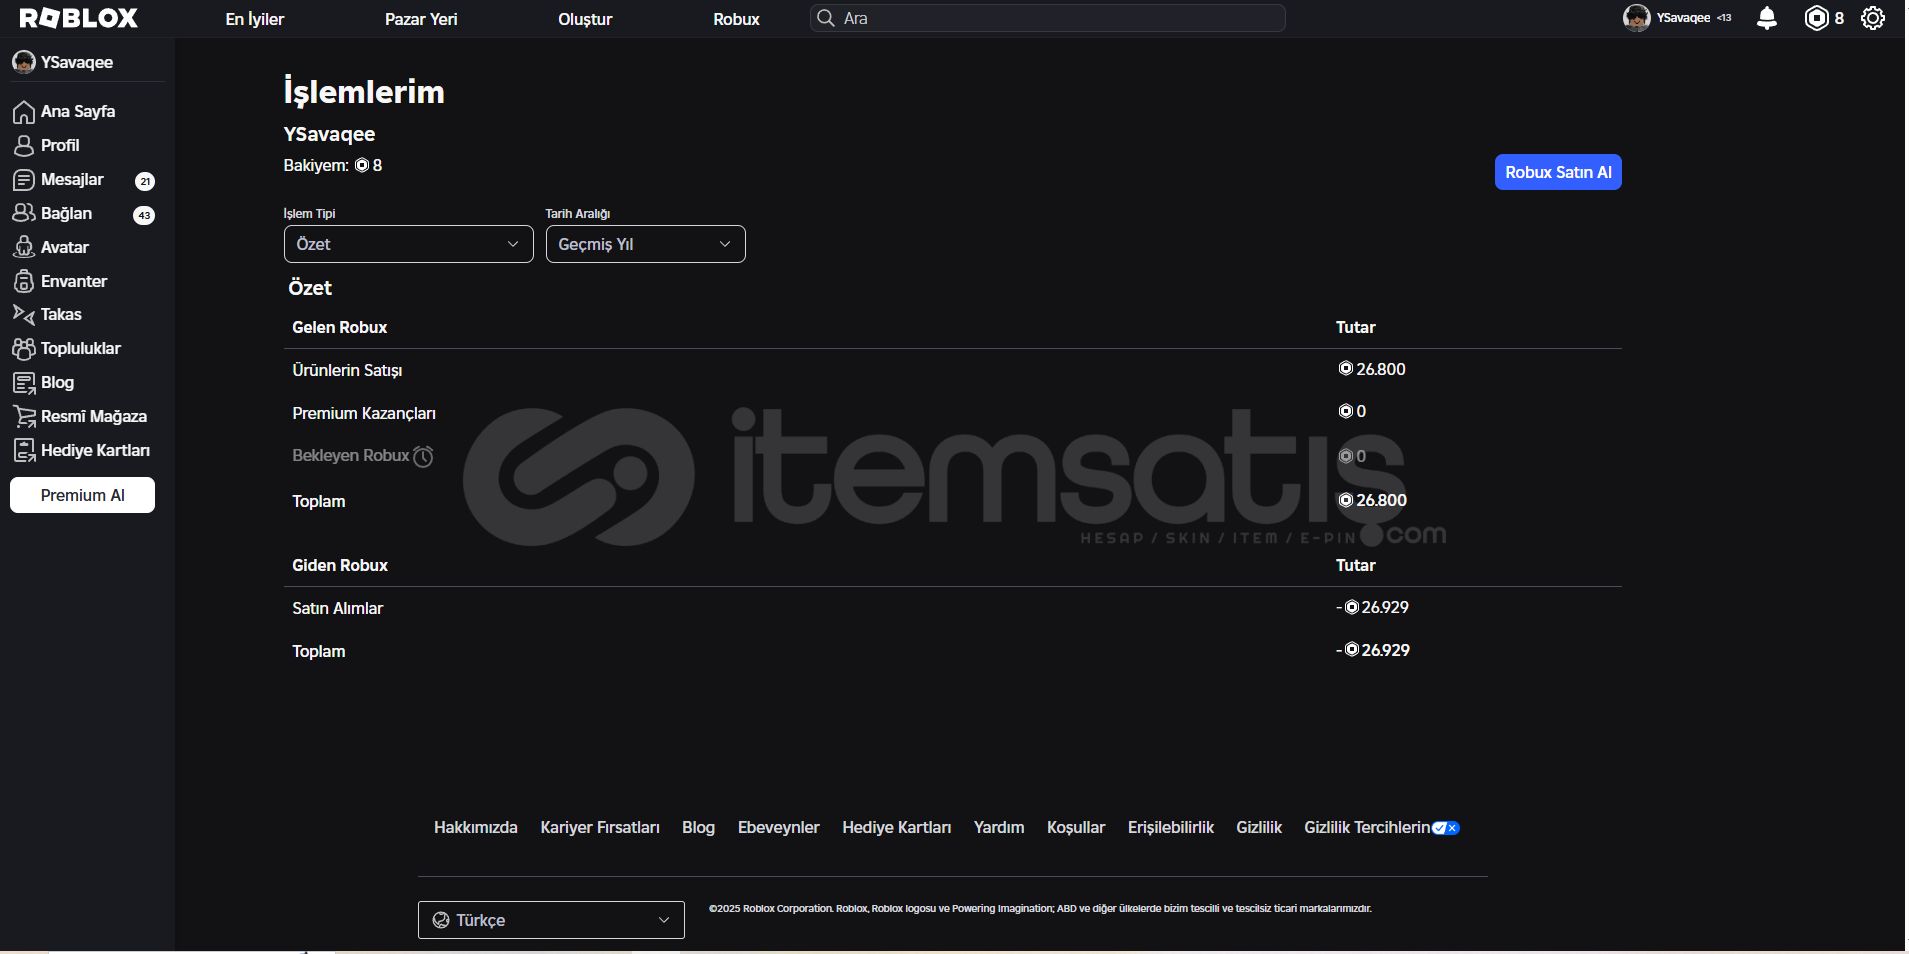Click Satın Alımlar row label
Viewport: 1909px width, 954px height.
[x=338, y=608]
